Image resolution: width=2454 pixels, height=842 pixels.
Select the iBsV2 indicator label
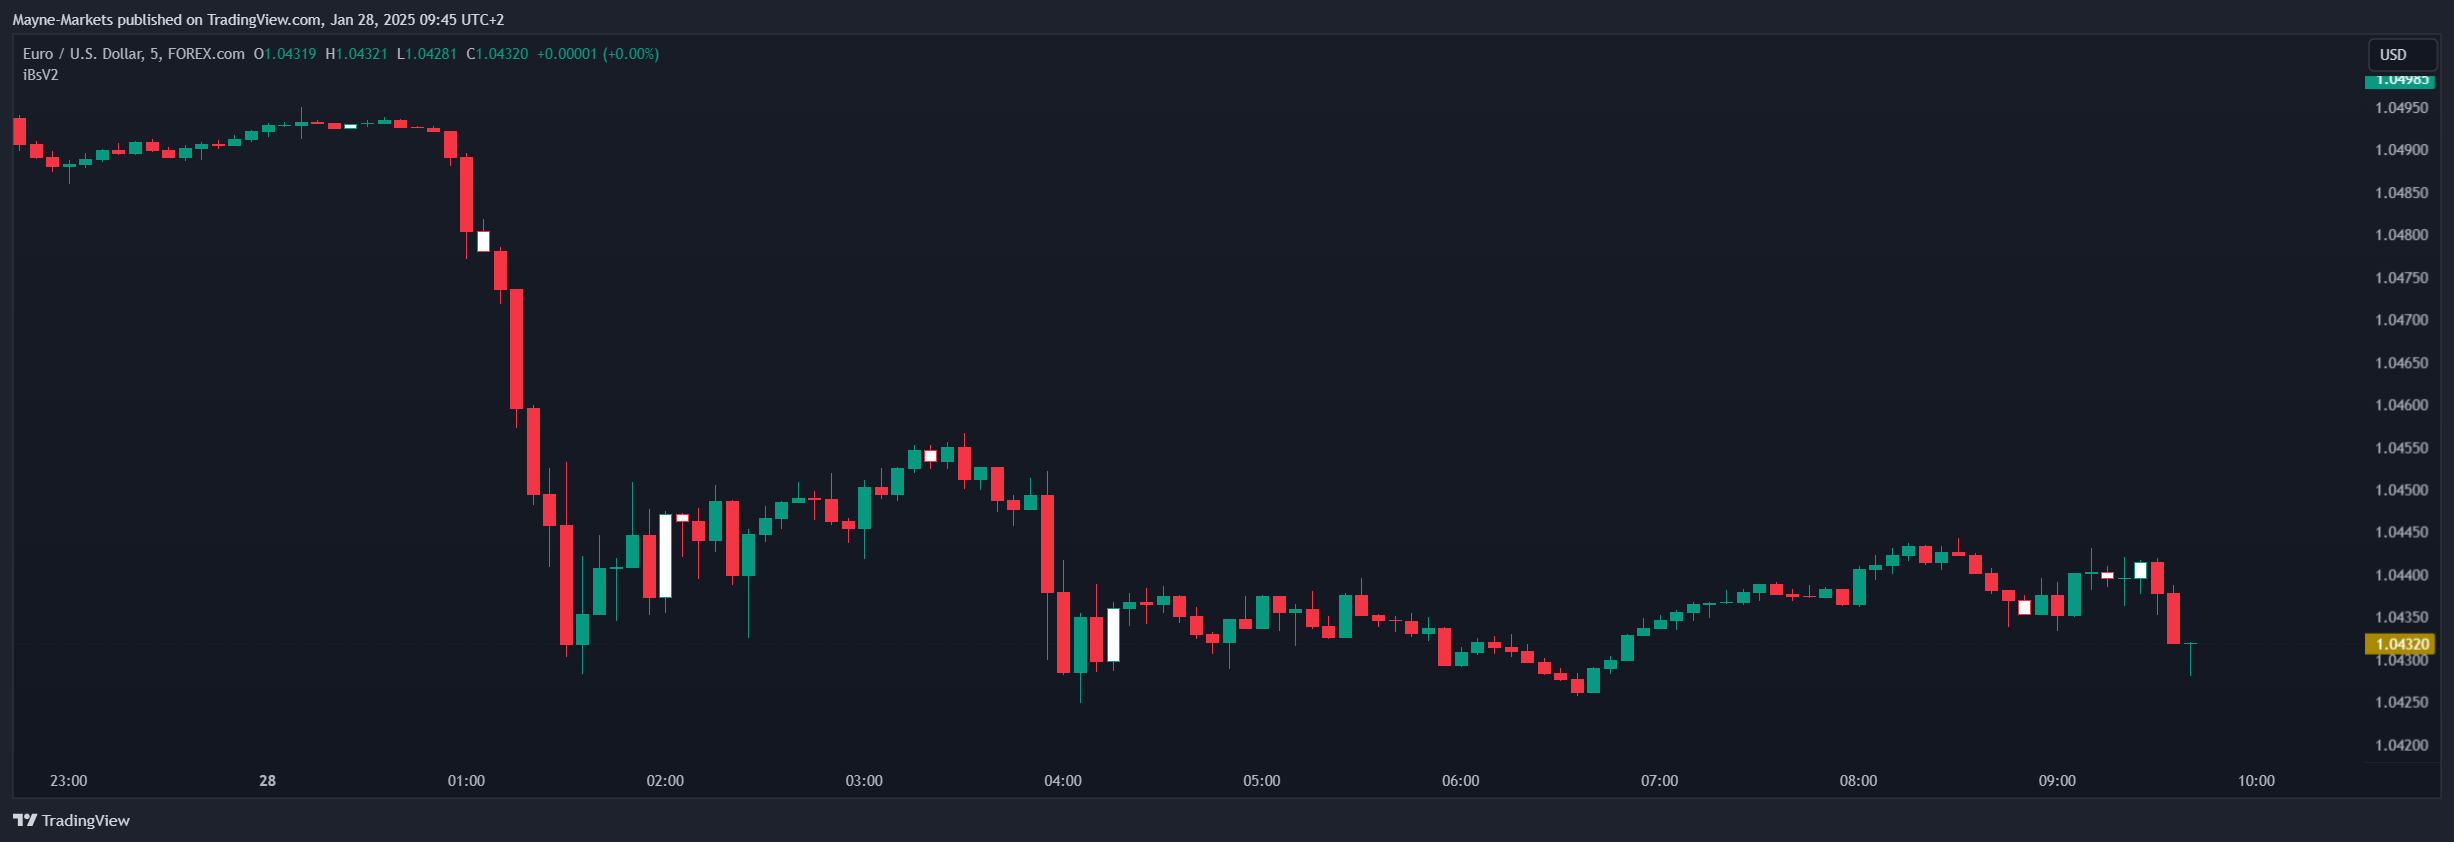point(41,75)
